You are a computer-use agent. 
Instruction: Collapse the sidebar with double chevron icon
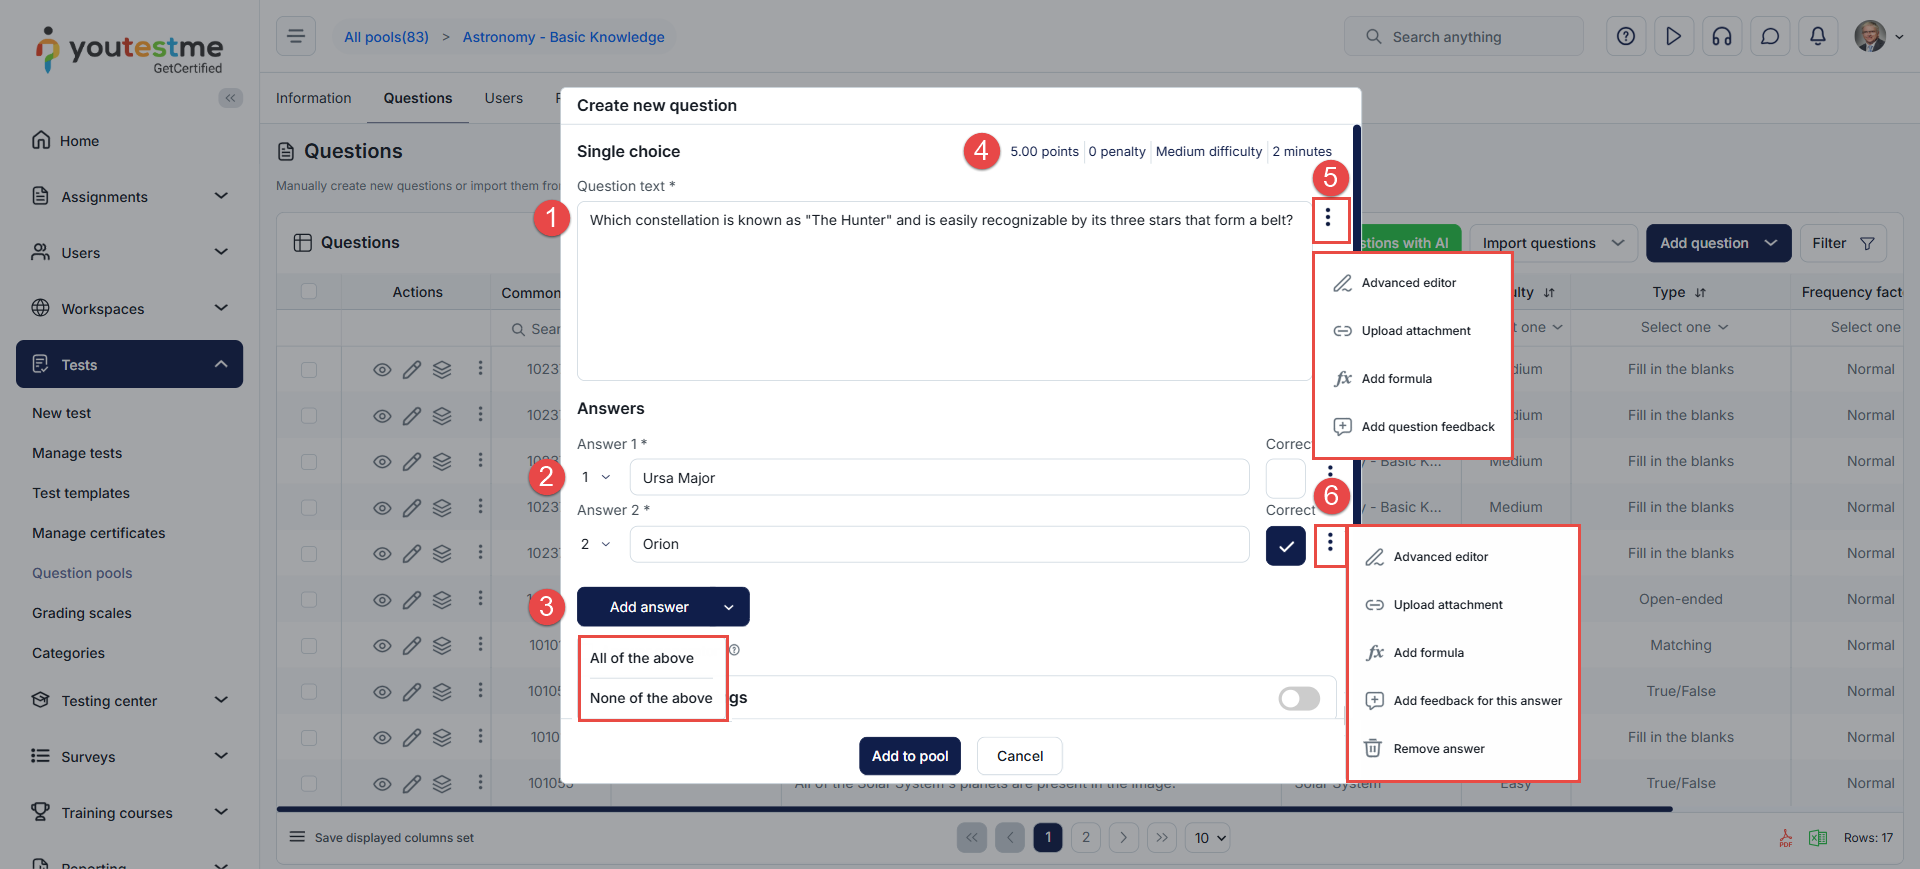coord(230,98)
